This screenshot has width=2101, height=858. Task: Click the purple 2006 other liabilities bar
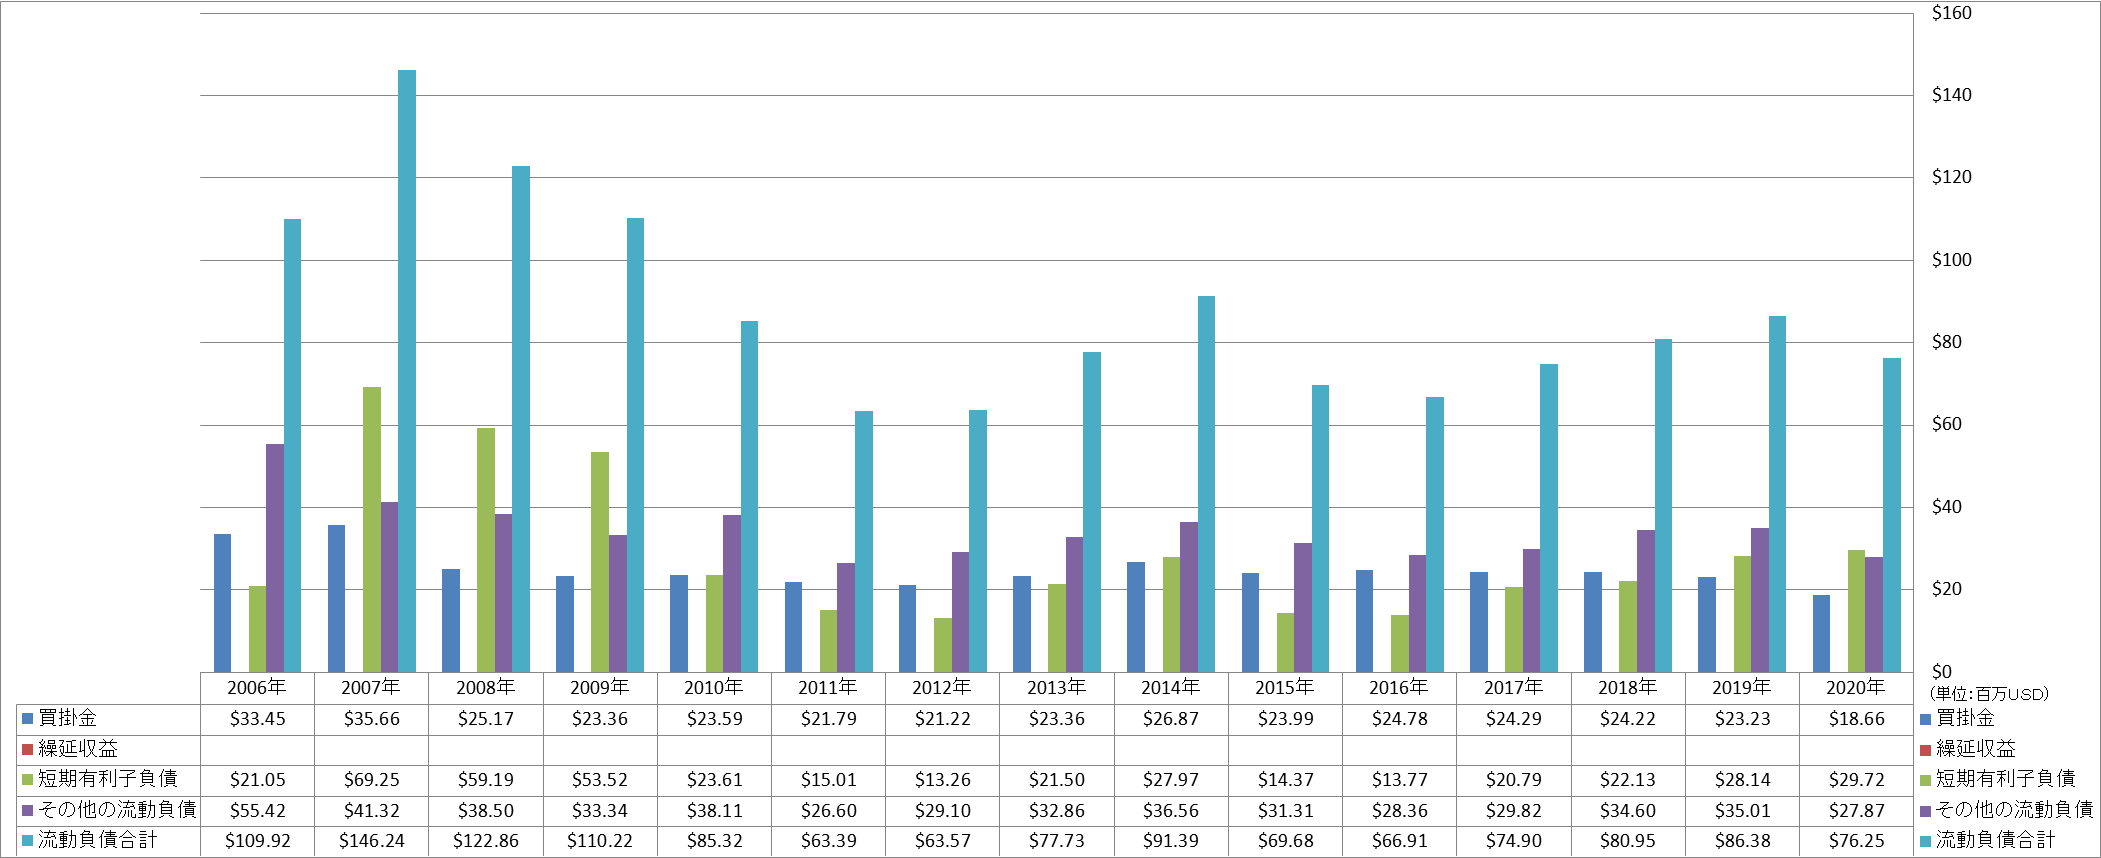pos(275,558)
